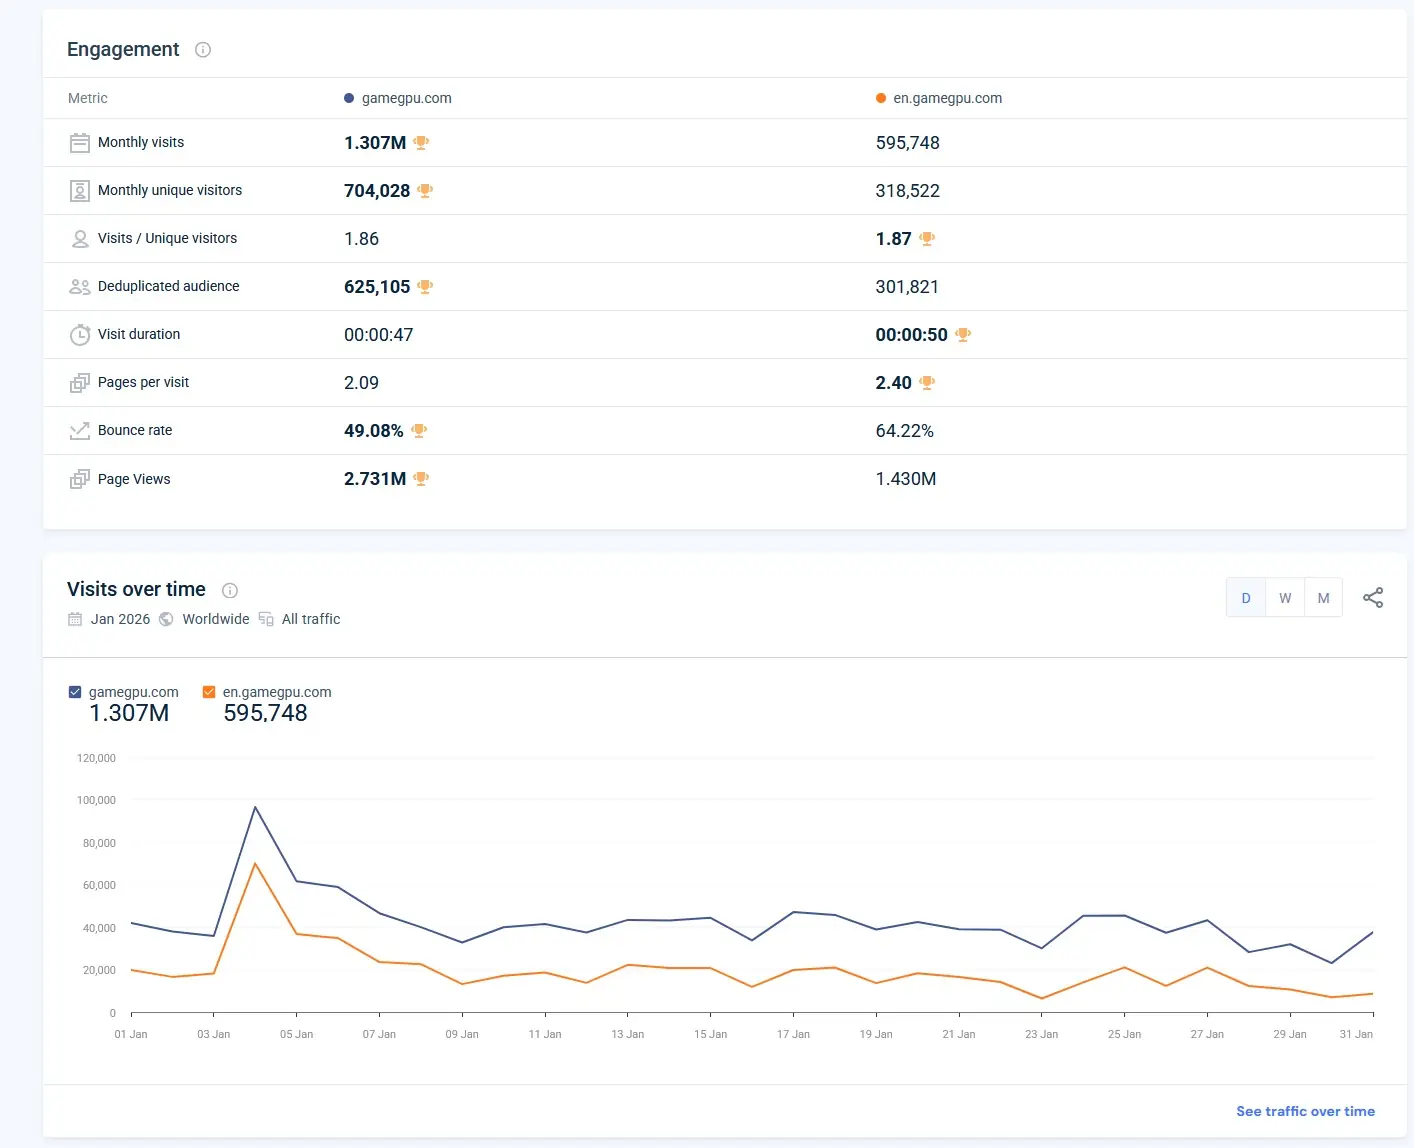Click the Engagement section heading
Image resolution: width=1414 pixels, height=1148 pixels.
click(123, 49)
